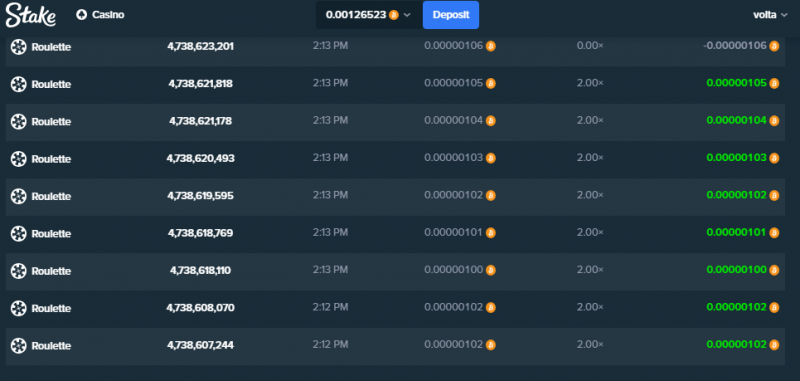
Task: Click Roulette icon for bet 4,738,618,110
Action: pyautogui.click(x=18, y=271)
